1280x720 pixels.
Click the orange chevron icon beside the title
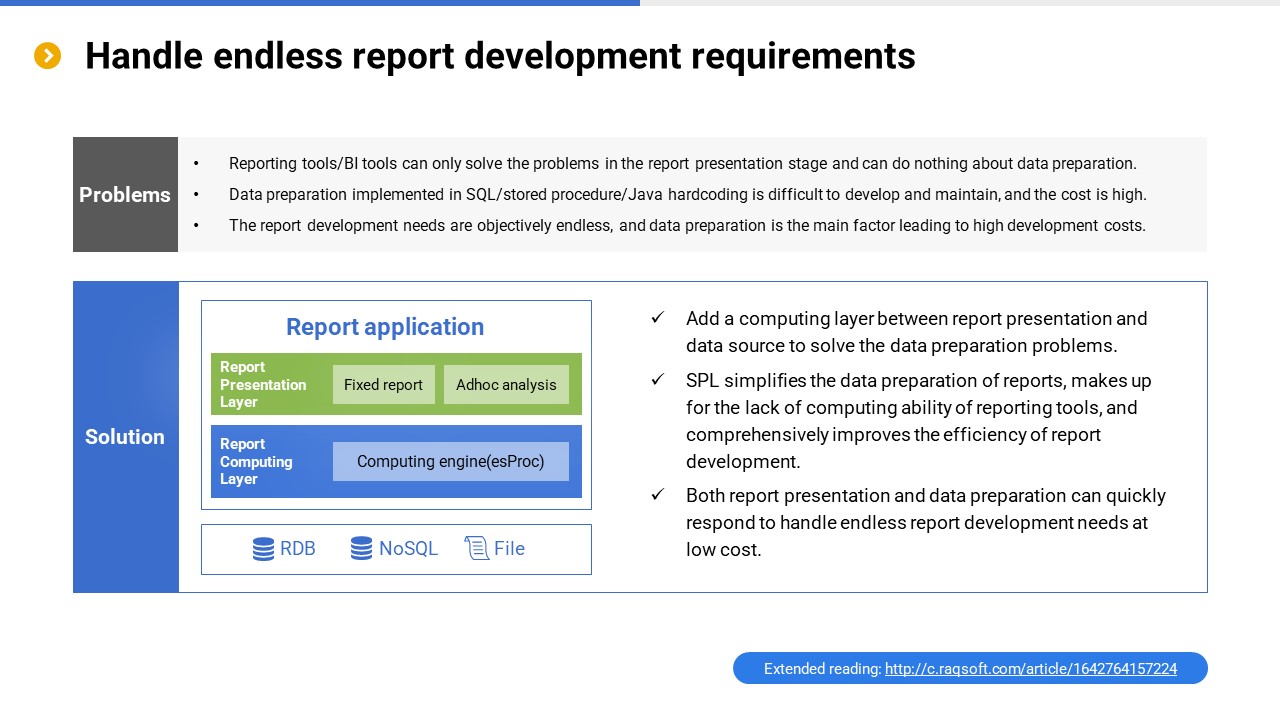pyautogui.click(x=47, y=56)
